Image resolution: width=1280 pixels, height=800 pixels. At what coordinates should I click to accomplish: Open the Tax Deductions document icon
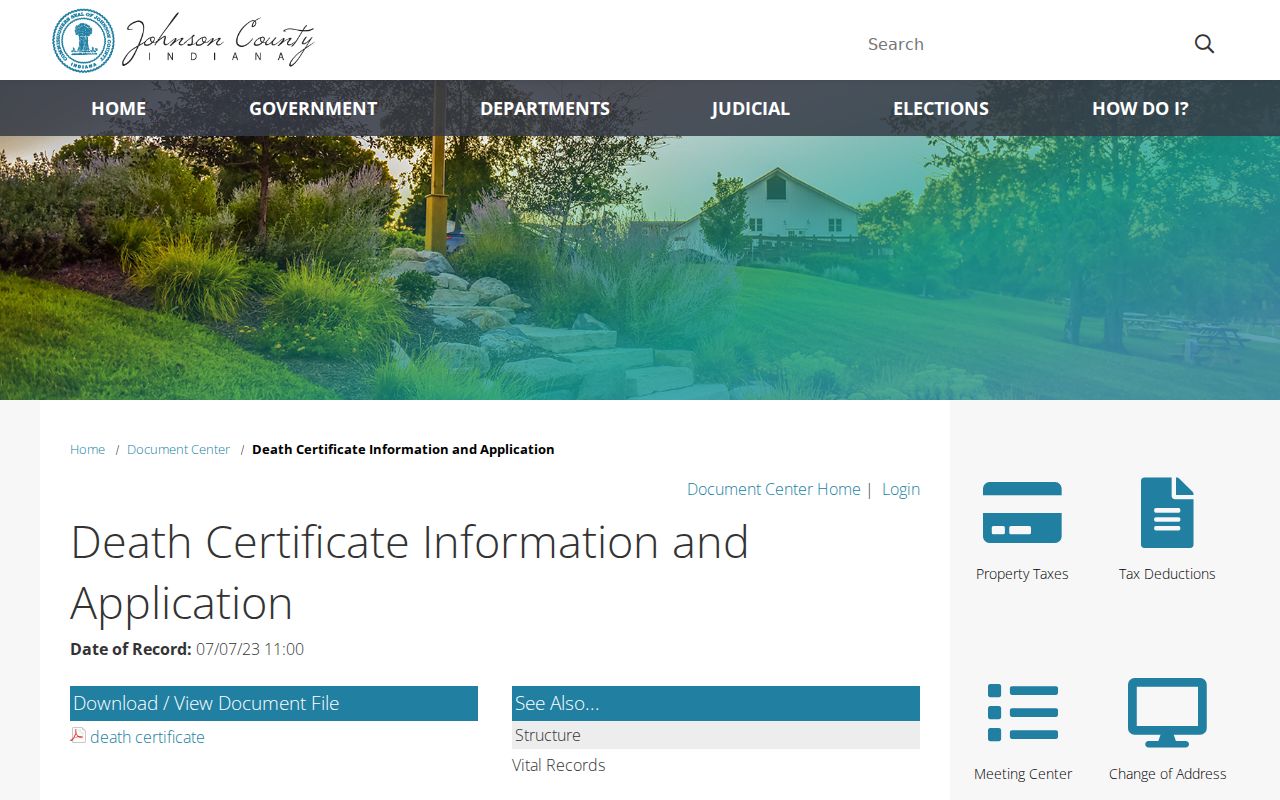pyautogui.click(x=1167, y=512)
